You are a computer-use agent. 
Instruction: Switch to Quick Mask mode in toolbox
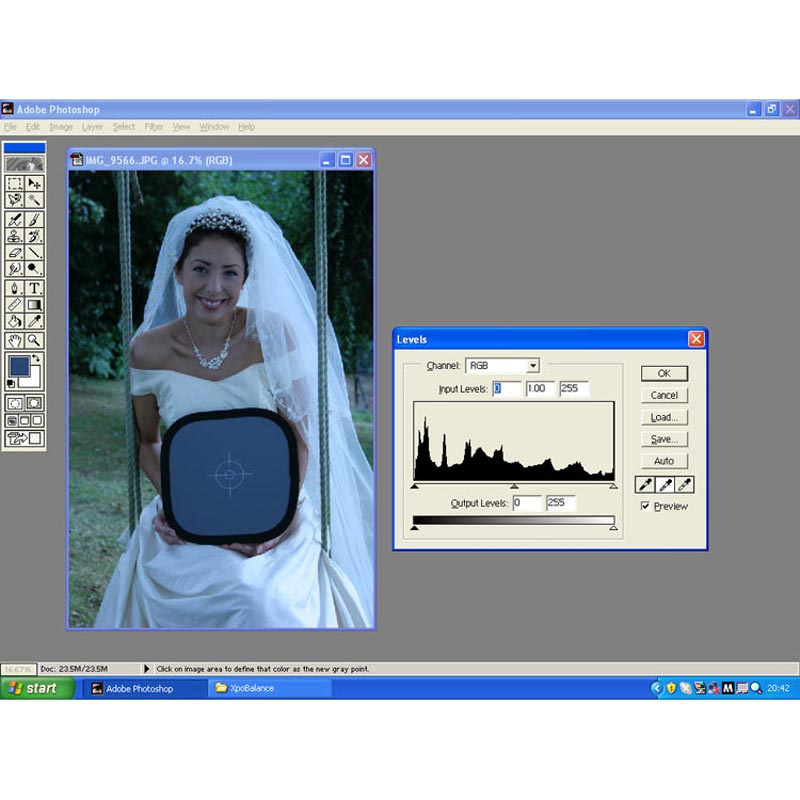pos(34,403)
